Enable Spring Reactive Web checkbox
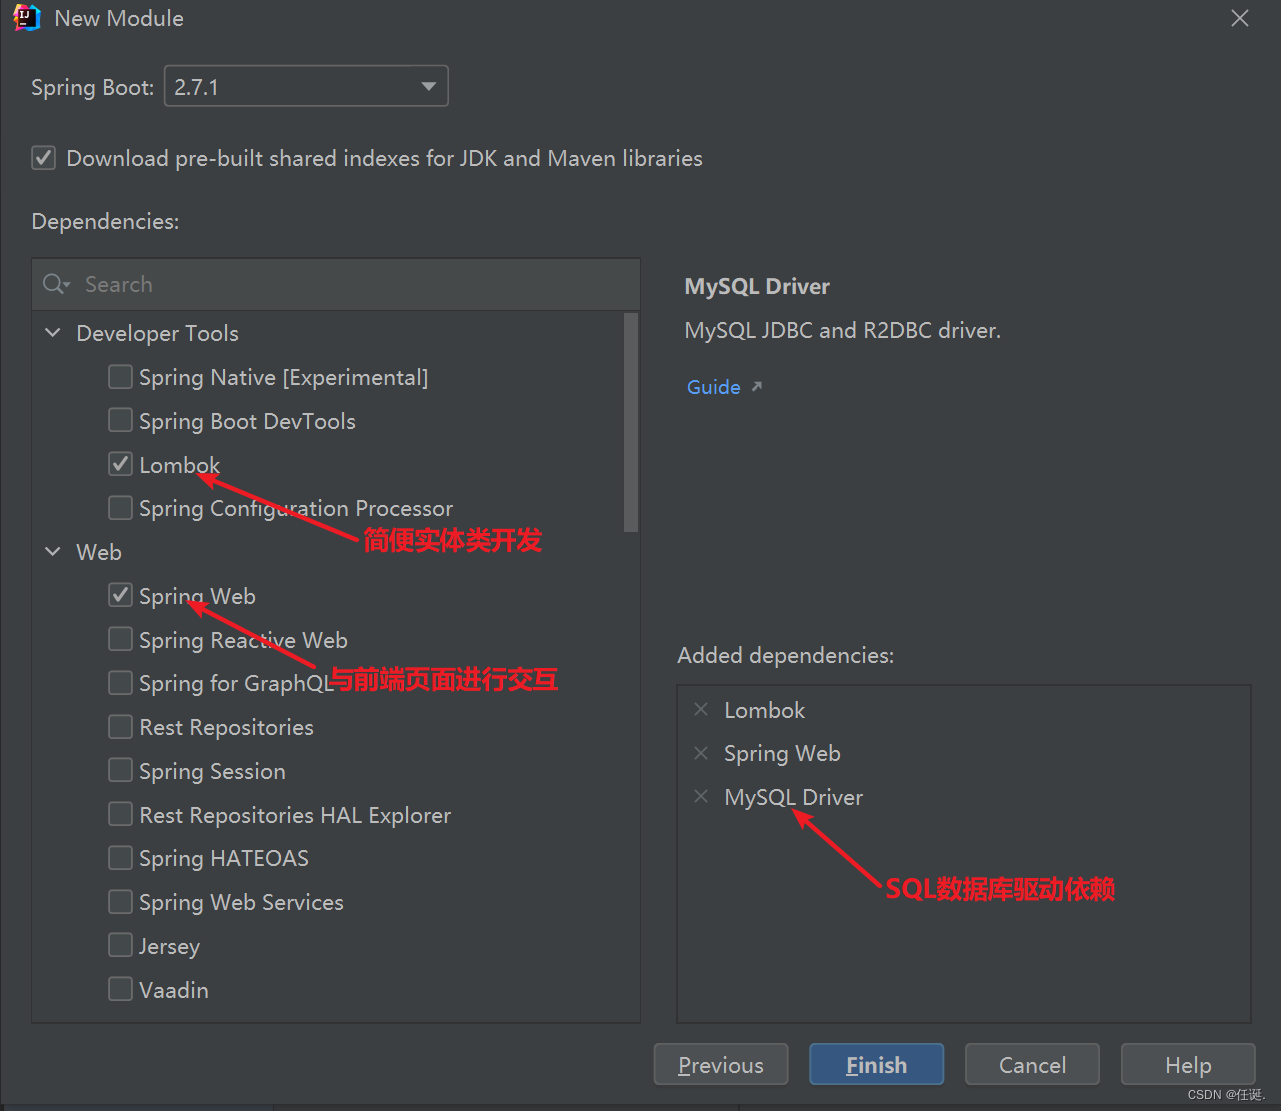The image size is (1281, 1111). (x=120, y=639)
